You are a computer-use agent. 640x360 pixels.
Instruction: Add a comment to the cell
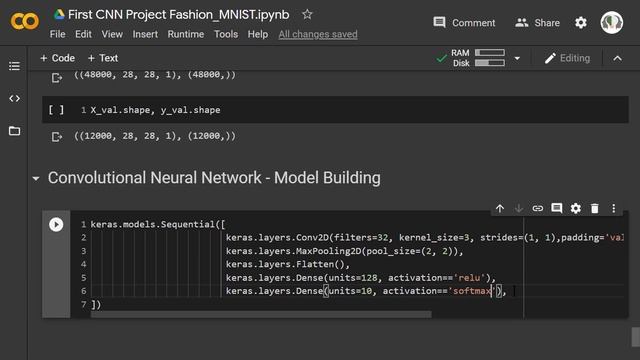[x=557, y=209]
